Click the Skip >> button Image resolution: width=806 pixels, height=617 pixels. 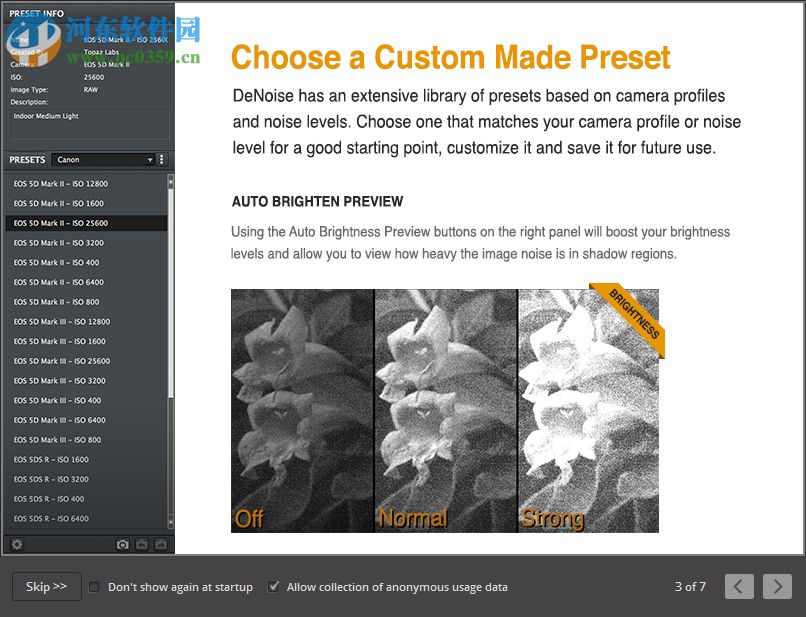(x=47, y=586)
